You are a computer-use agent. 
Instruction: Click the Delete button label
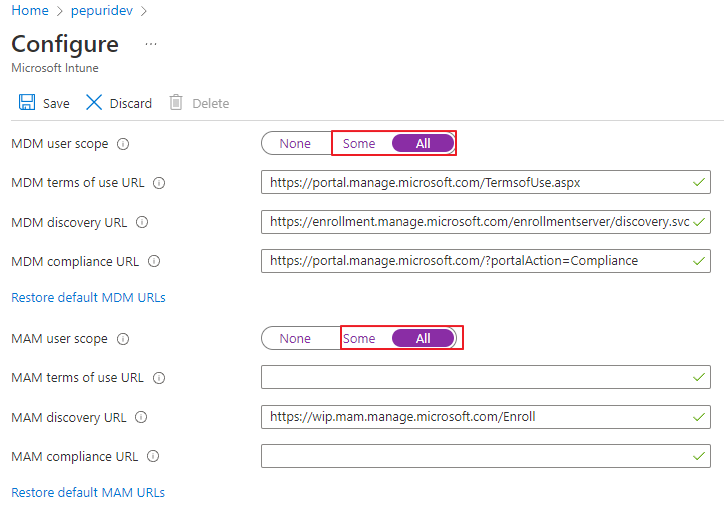tap(211, 103)
